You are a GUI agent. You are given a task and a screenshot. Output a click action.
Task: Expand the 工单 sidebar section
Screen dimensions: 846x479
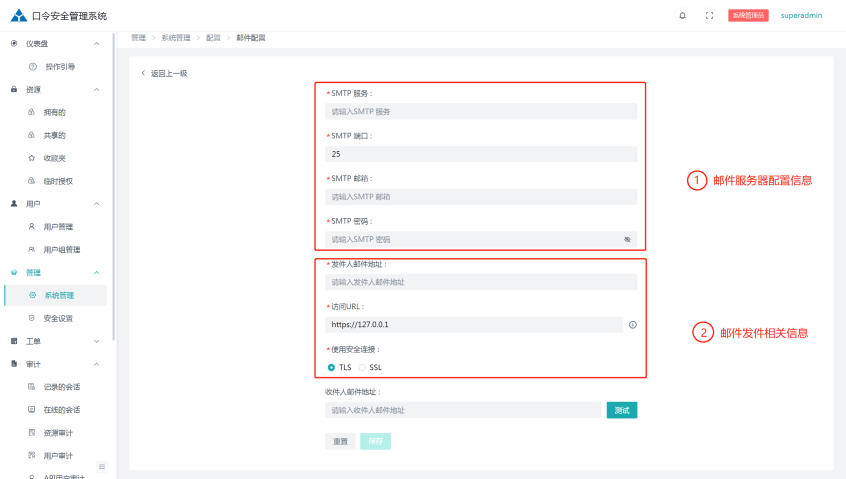(96, 341)
